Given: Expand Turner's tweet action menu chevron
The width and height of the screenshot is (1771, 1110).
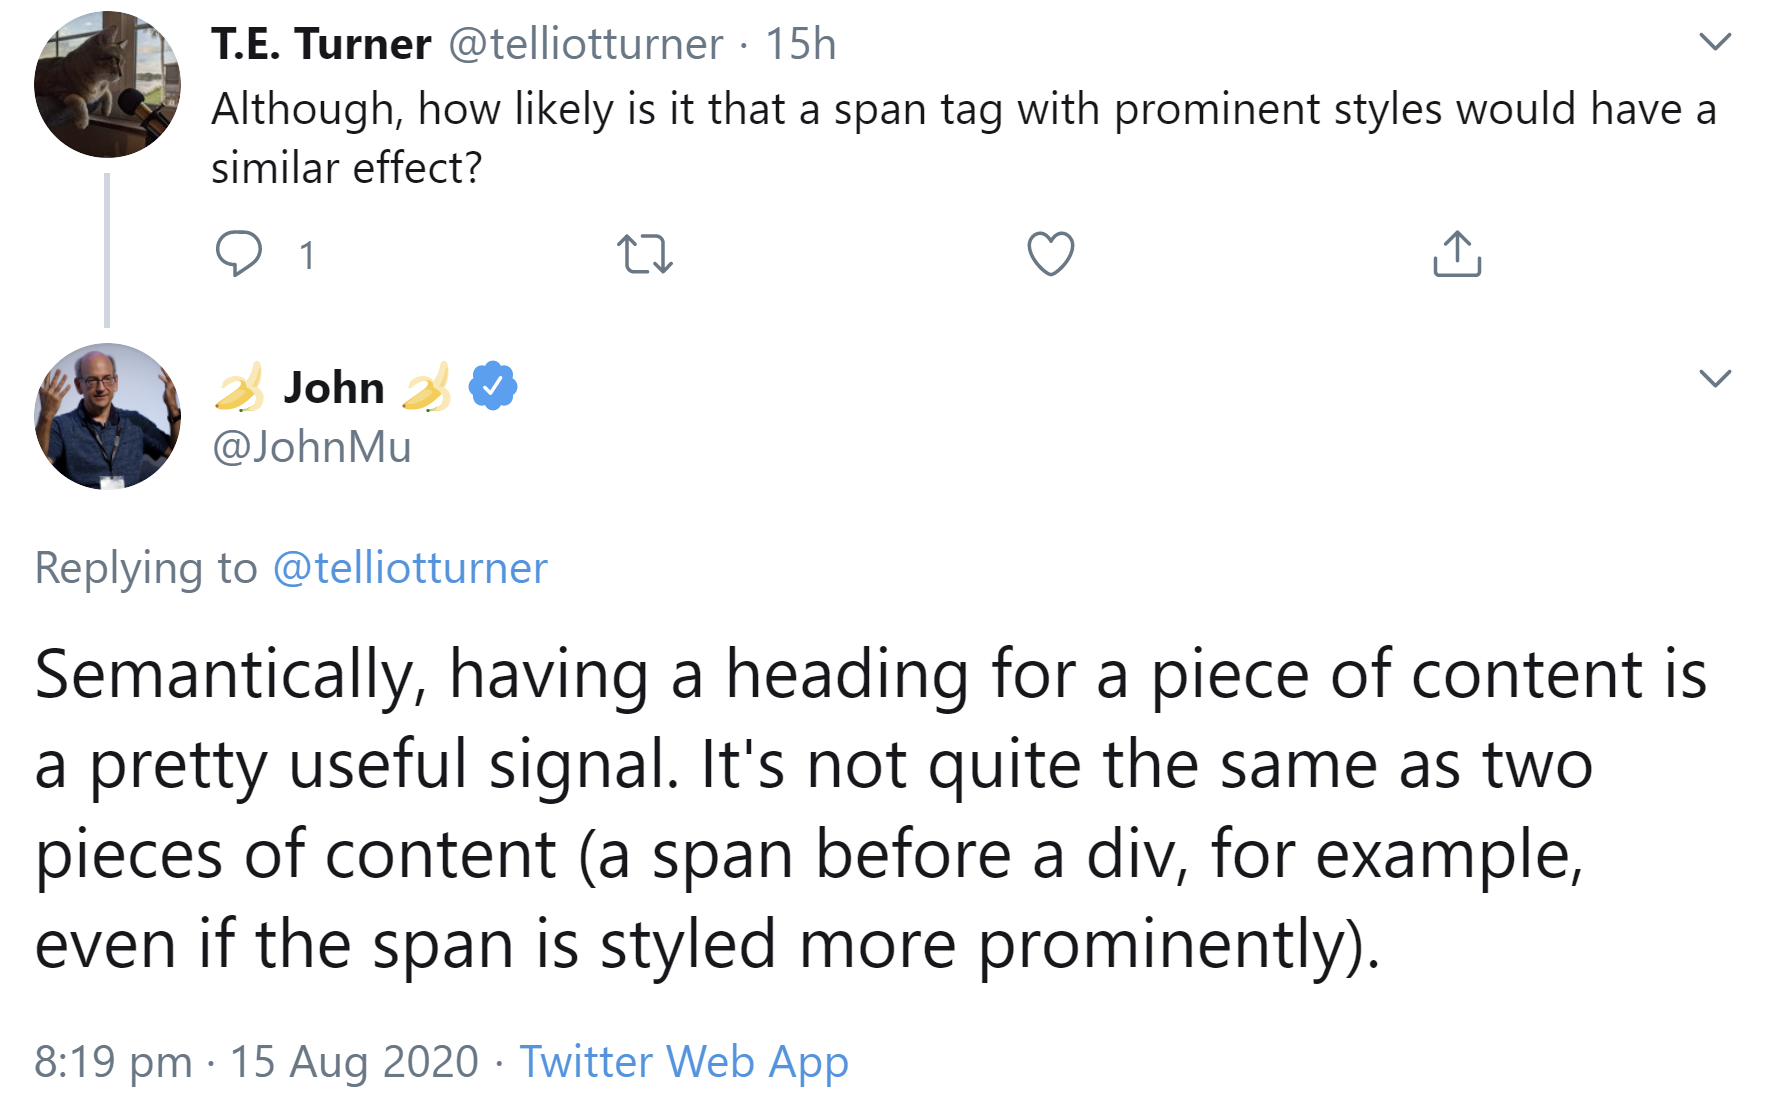Looking at the screenshot, I should point(1716,40).
